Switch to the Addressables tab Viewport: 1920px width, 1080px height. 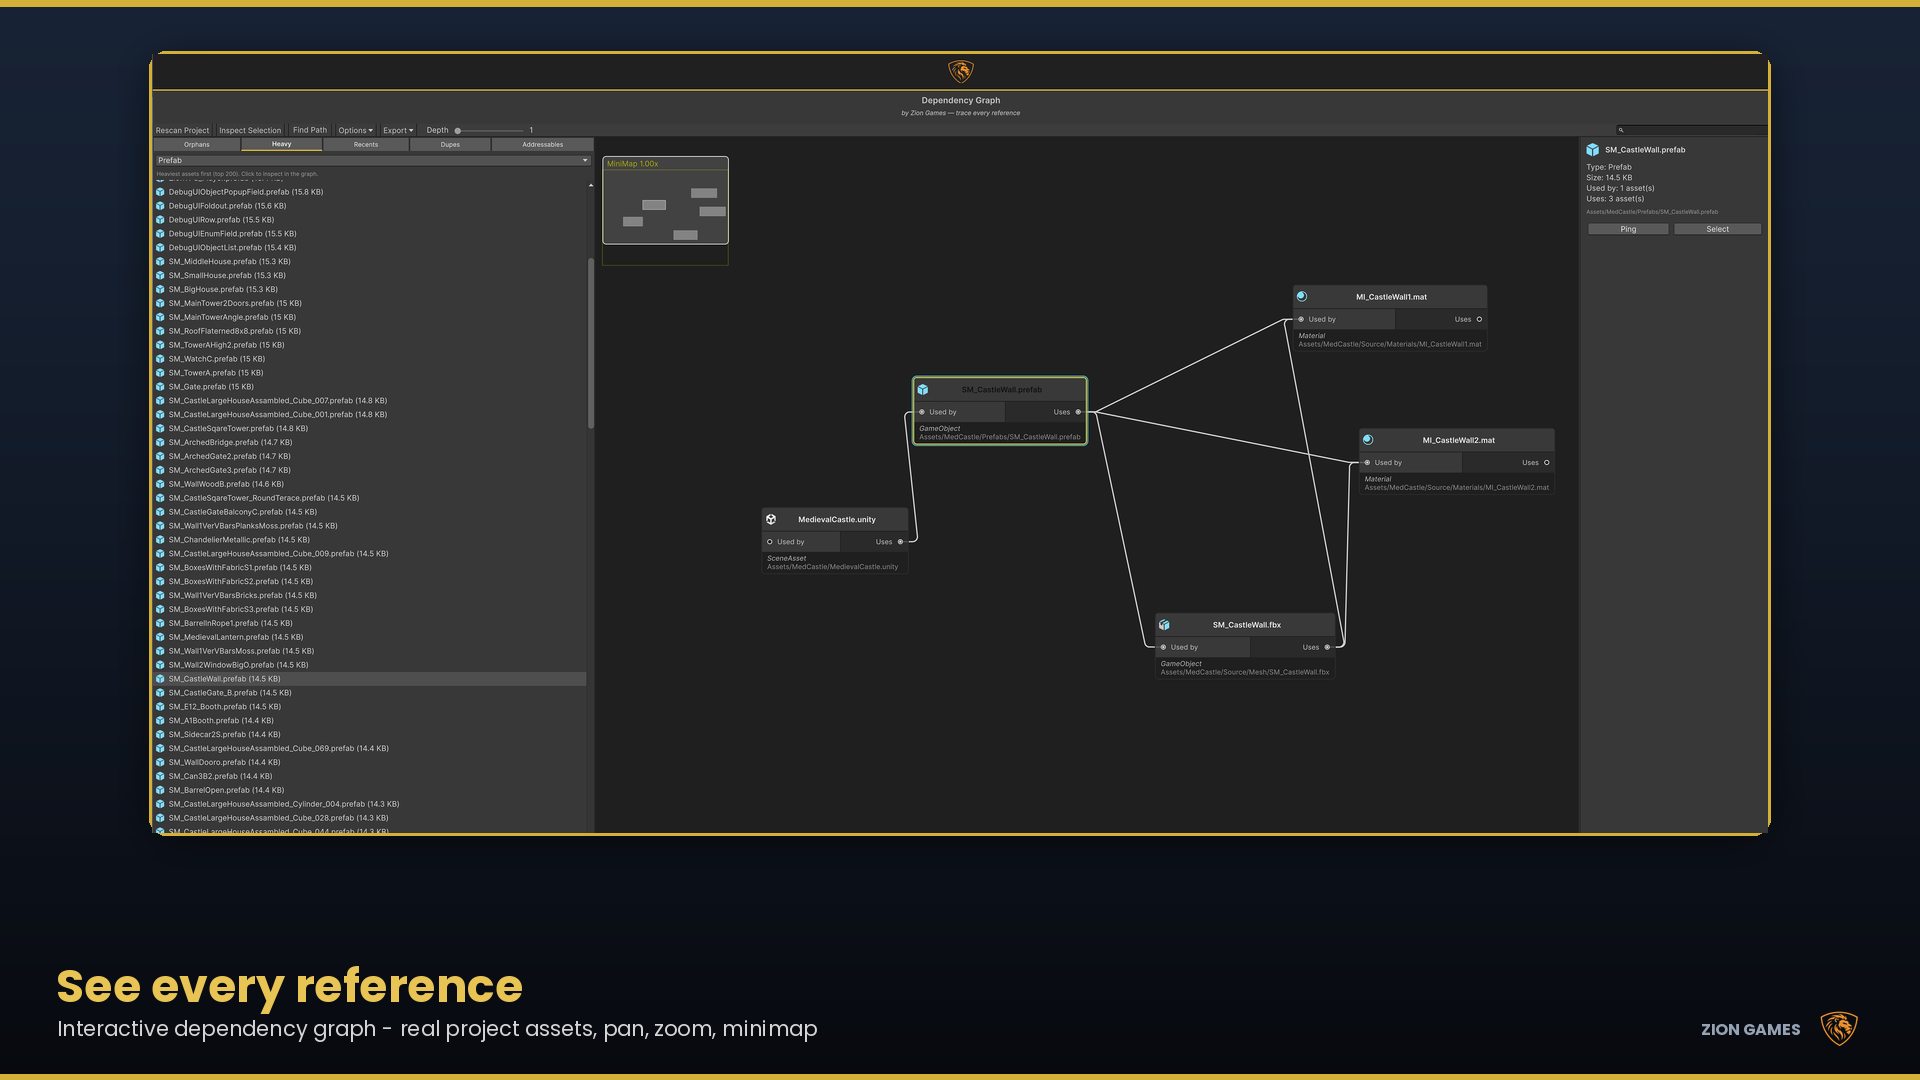(543, 145)
